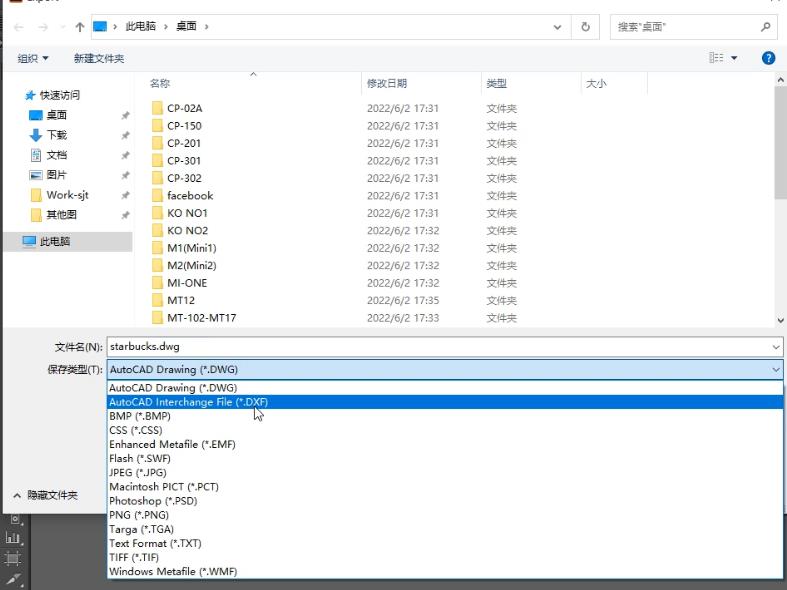Select the Downloads (下载) quick access item
The height and width of the screenshot is (590, 787).
click(56, 135)
